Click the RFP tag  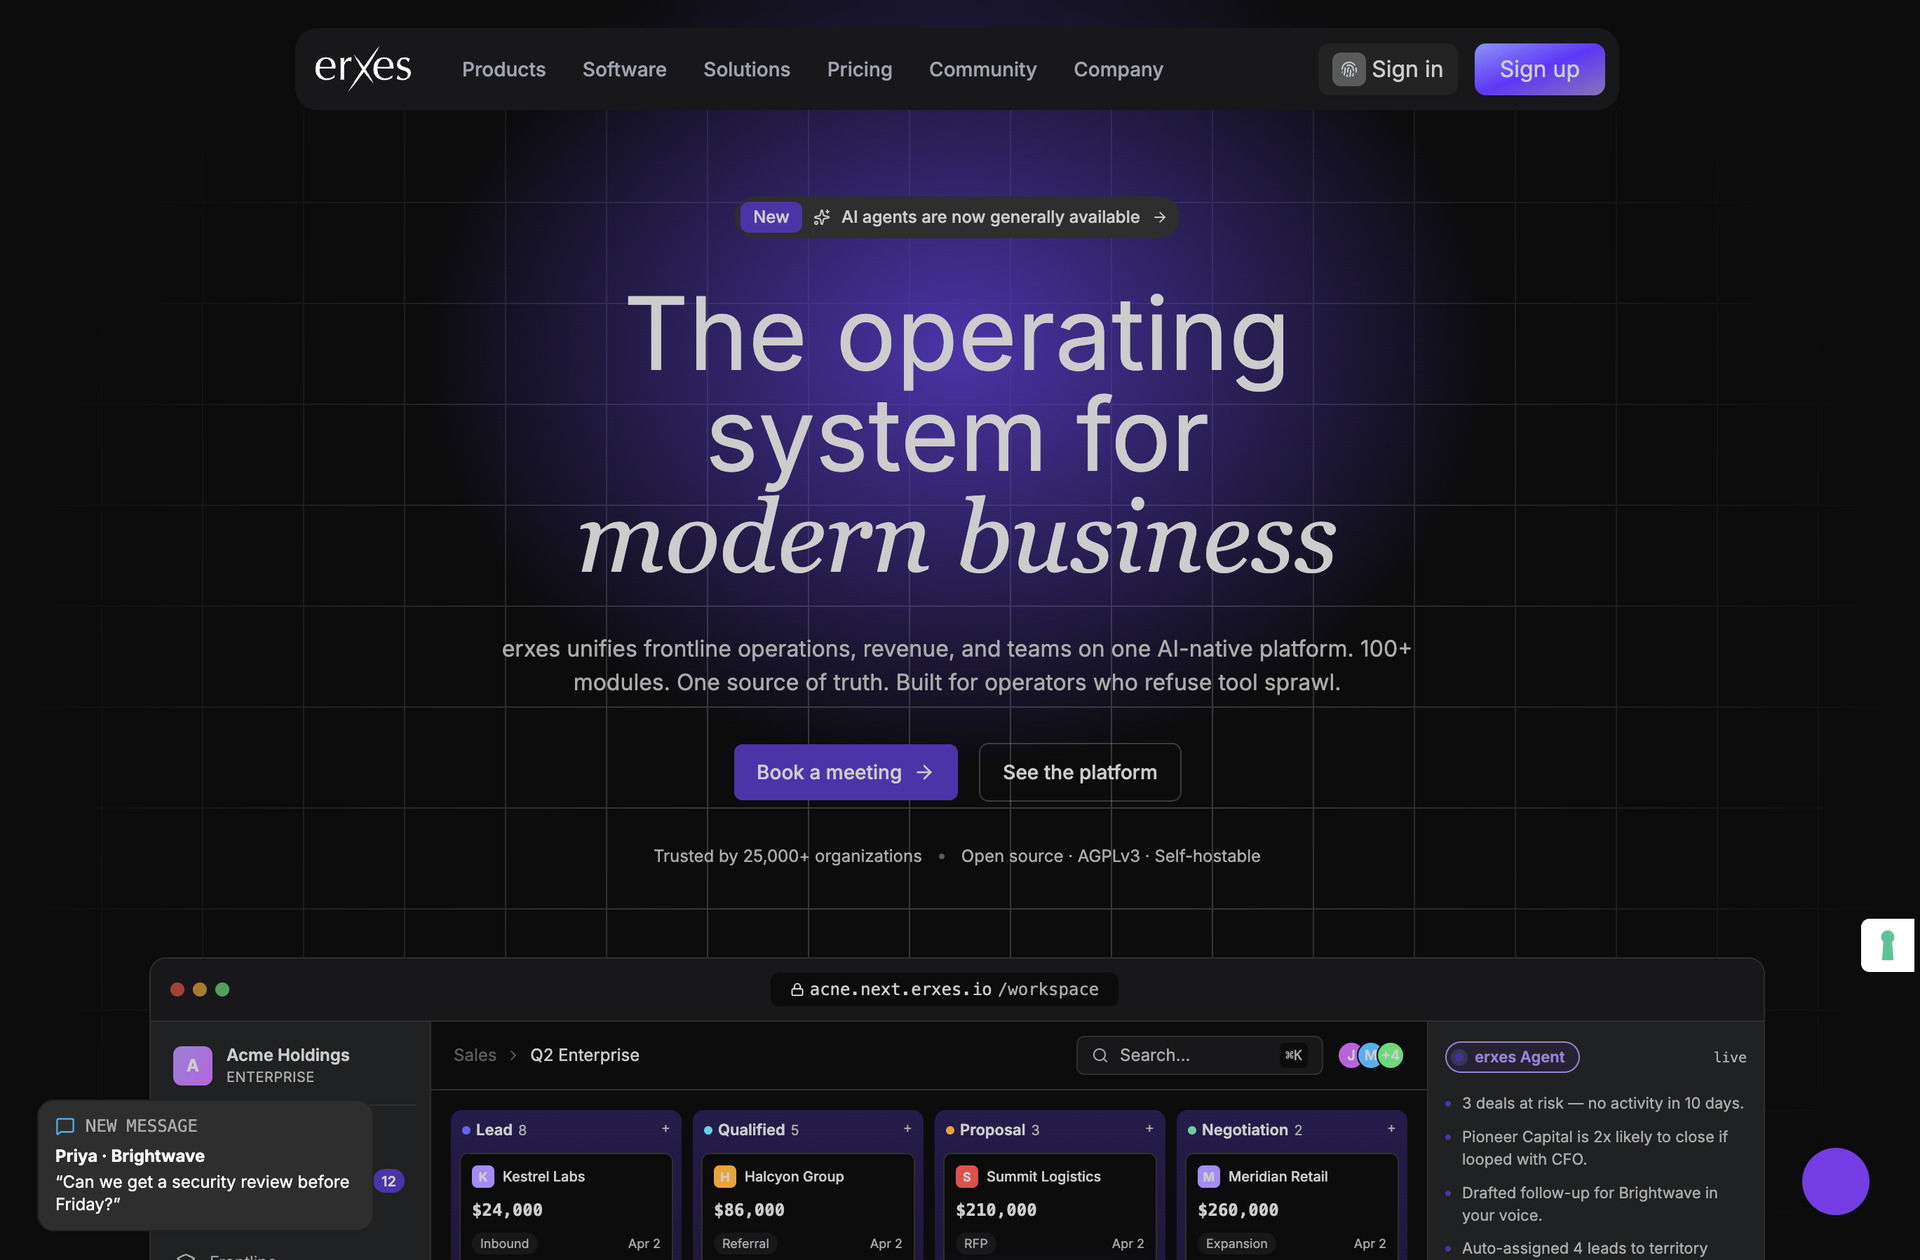click(x=976, y=1244)
